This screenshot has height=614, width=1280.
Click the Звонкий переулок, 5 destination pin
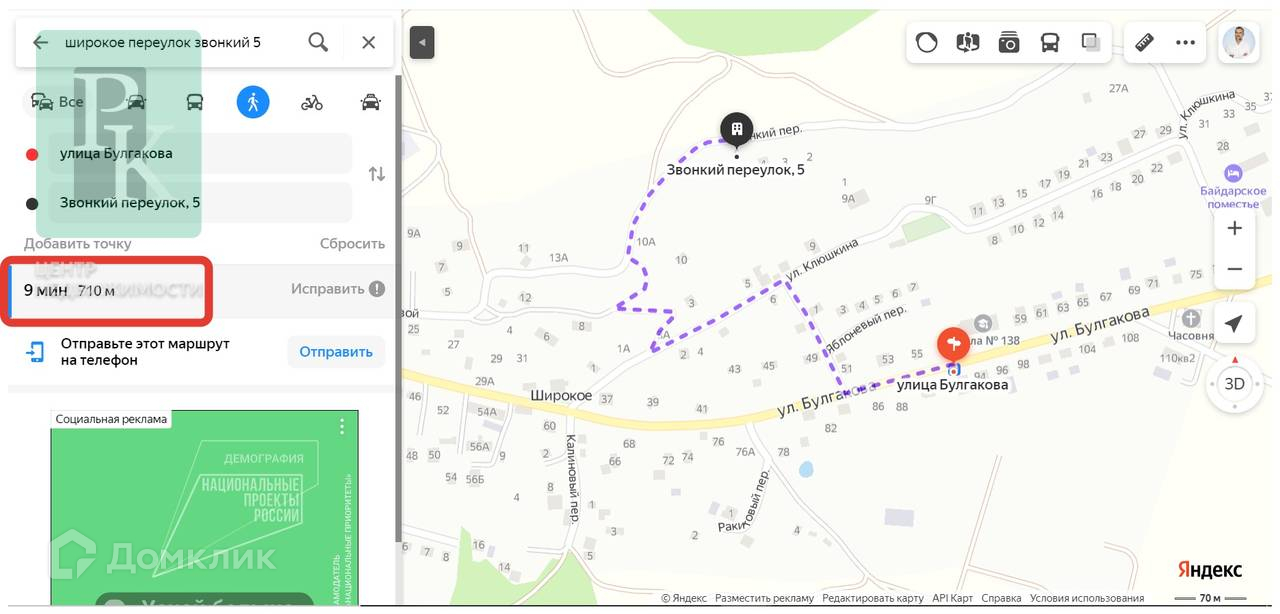click(x=737, y=129)
